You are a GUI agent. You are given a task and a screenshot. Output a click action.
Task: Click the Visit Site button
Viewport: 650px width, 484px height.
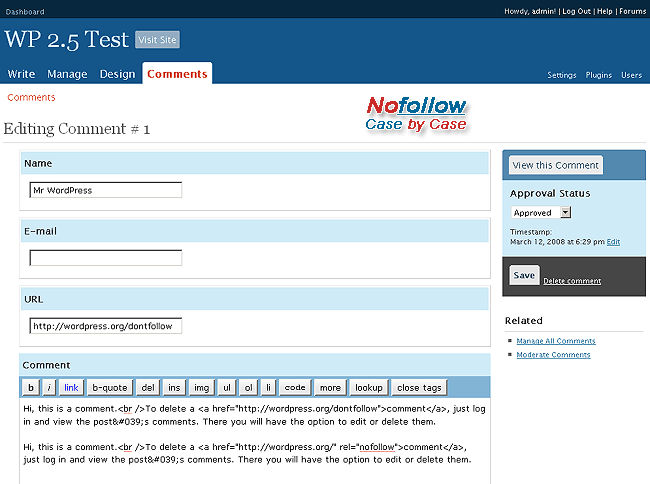[158, 40]
